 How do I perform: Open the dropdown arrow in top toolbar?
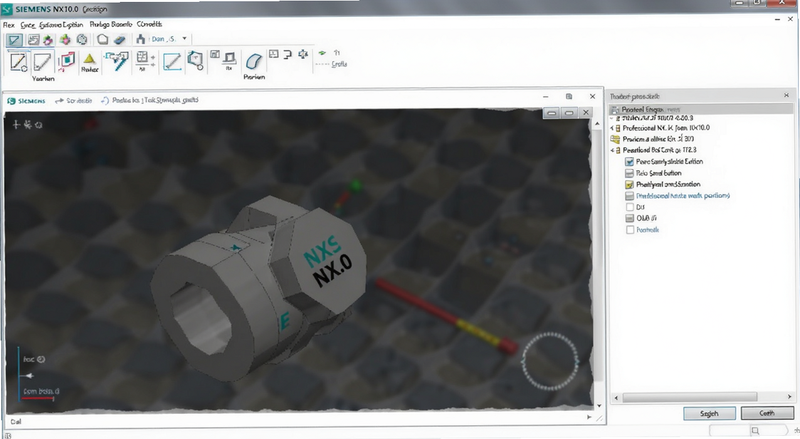click(184, 39)
